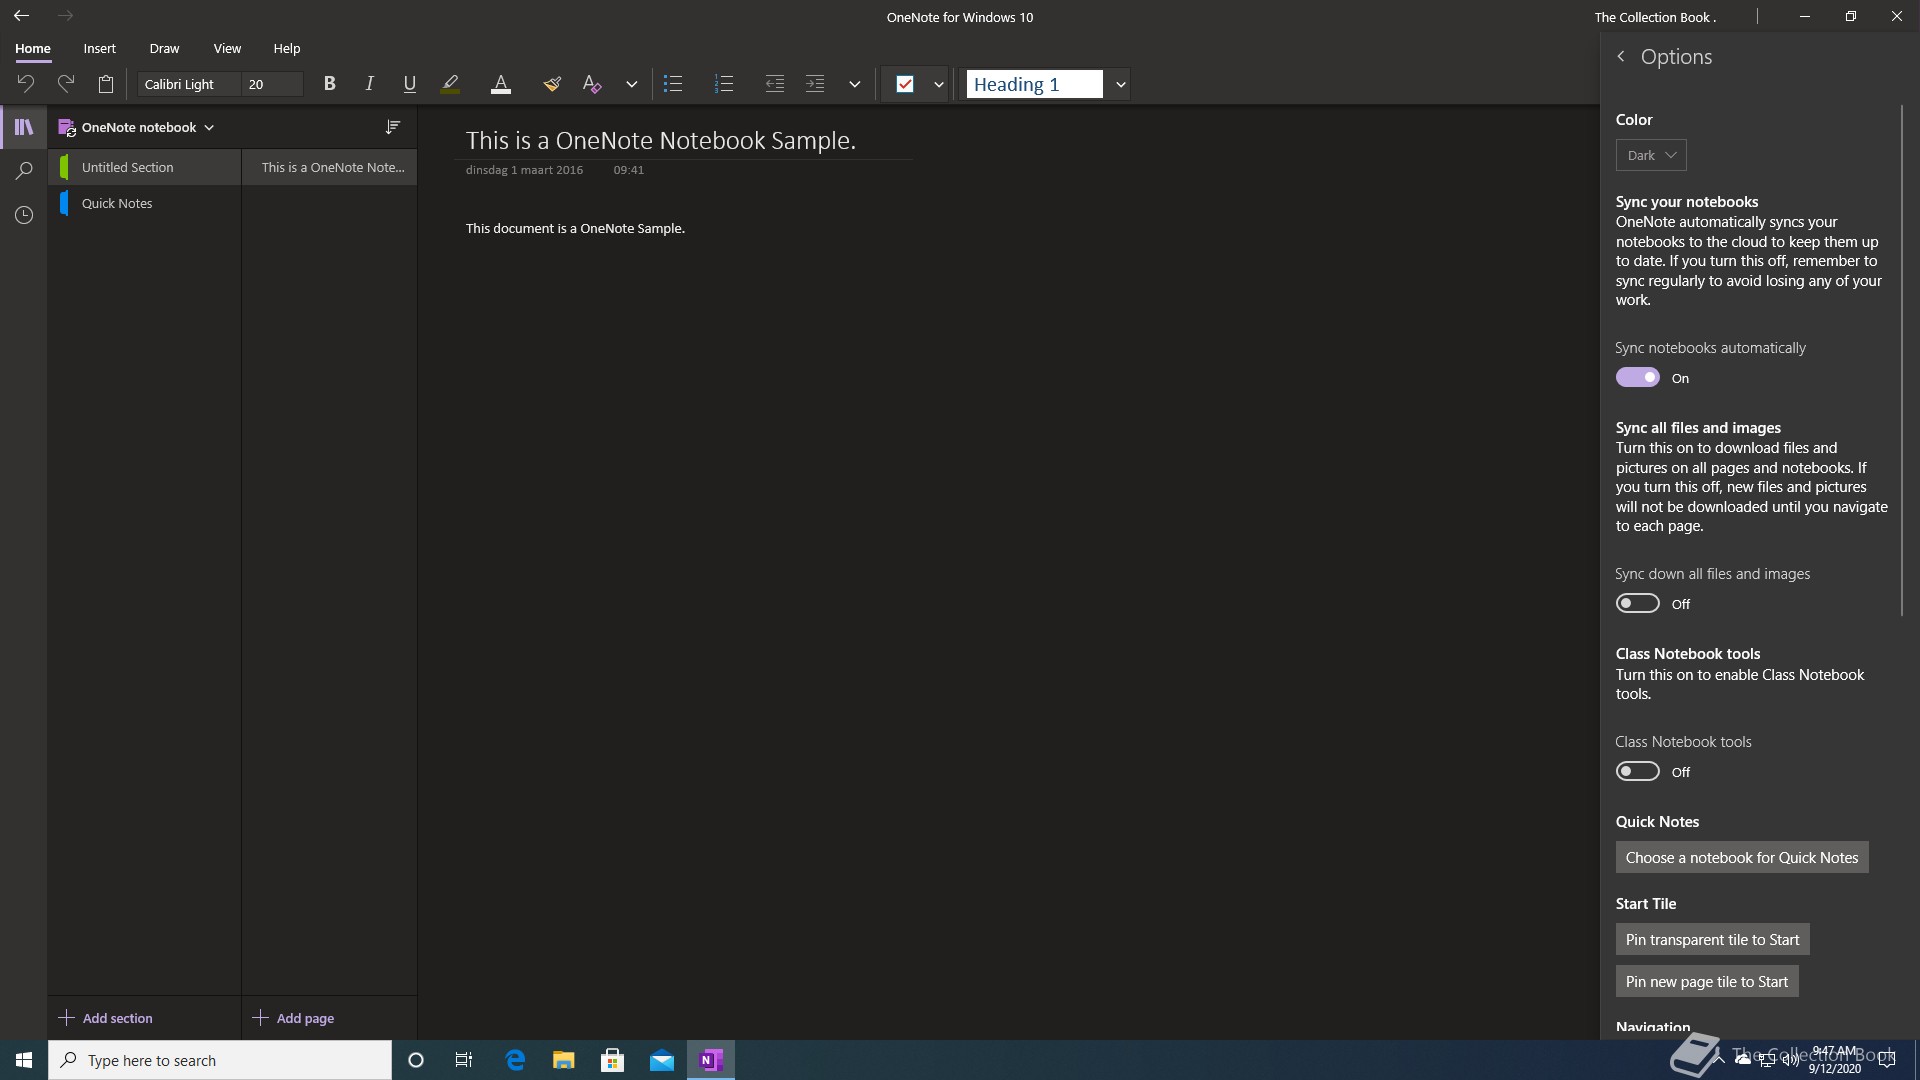This screenshot has width=1920, height=1080.
Task: Go back with the arrow in title bar
Action: click(21, 16)
